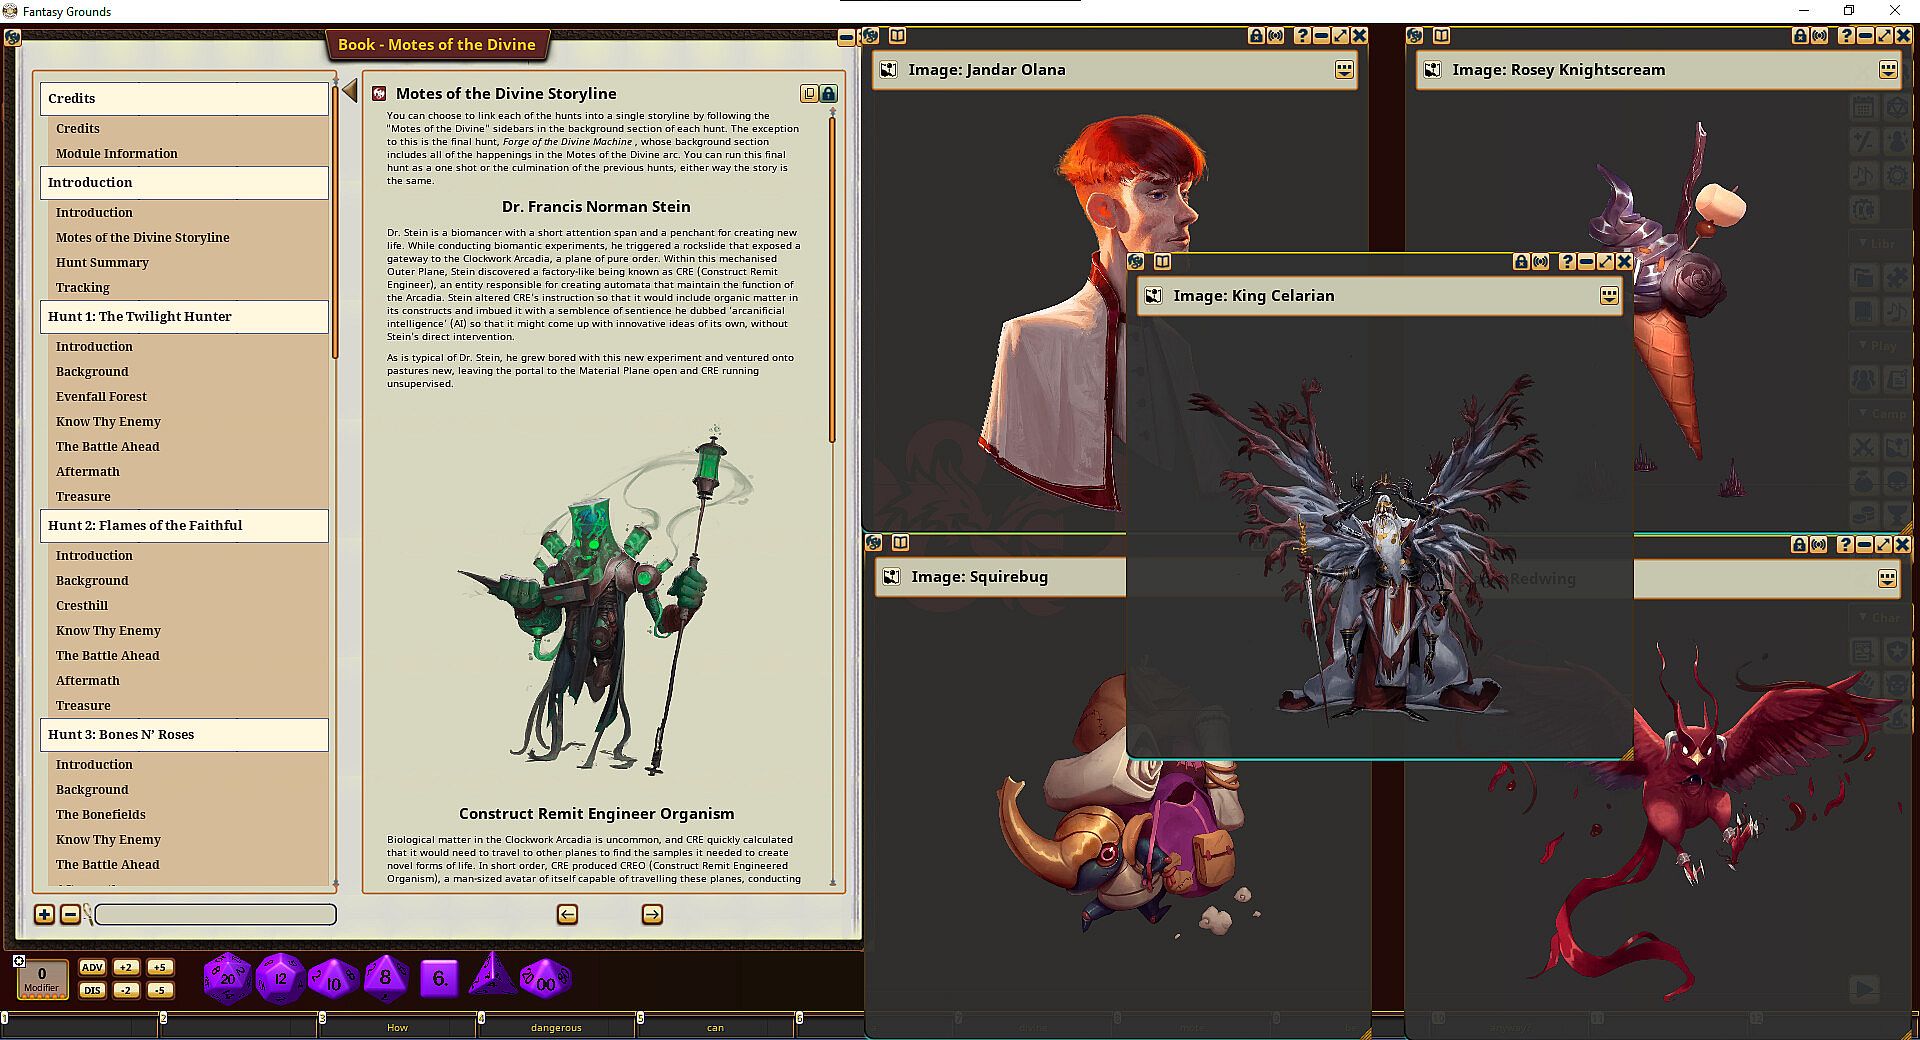Viewport: 1920px width, 1040px height.
Task: Click Jandar Olana image link icon
Action: point(888,70)
